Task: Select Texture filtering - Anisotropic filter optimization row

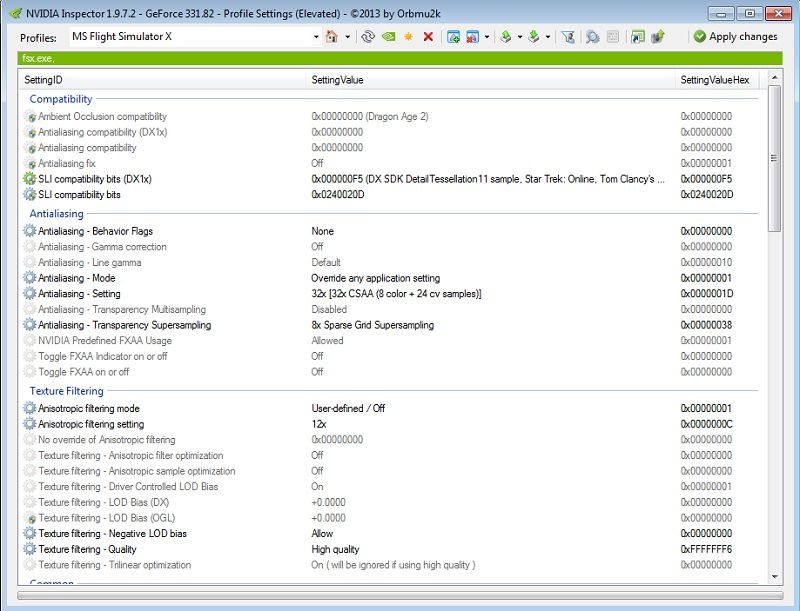Action: pyautogui.click(x=390, y=455)
